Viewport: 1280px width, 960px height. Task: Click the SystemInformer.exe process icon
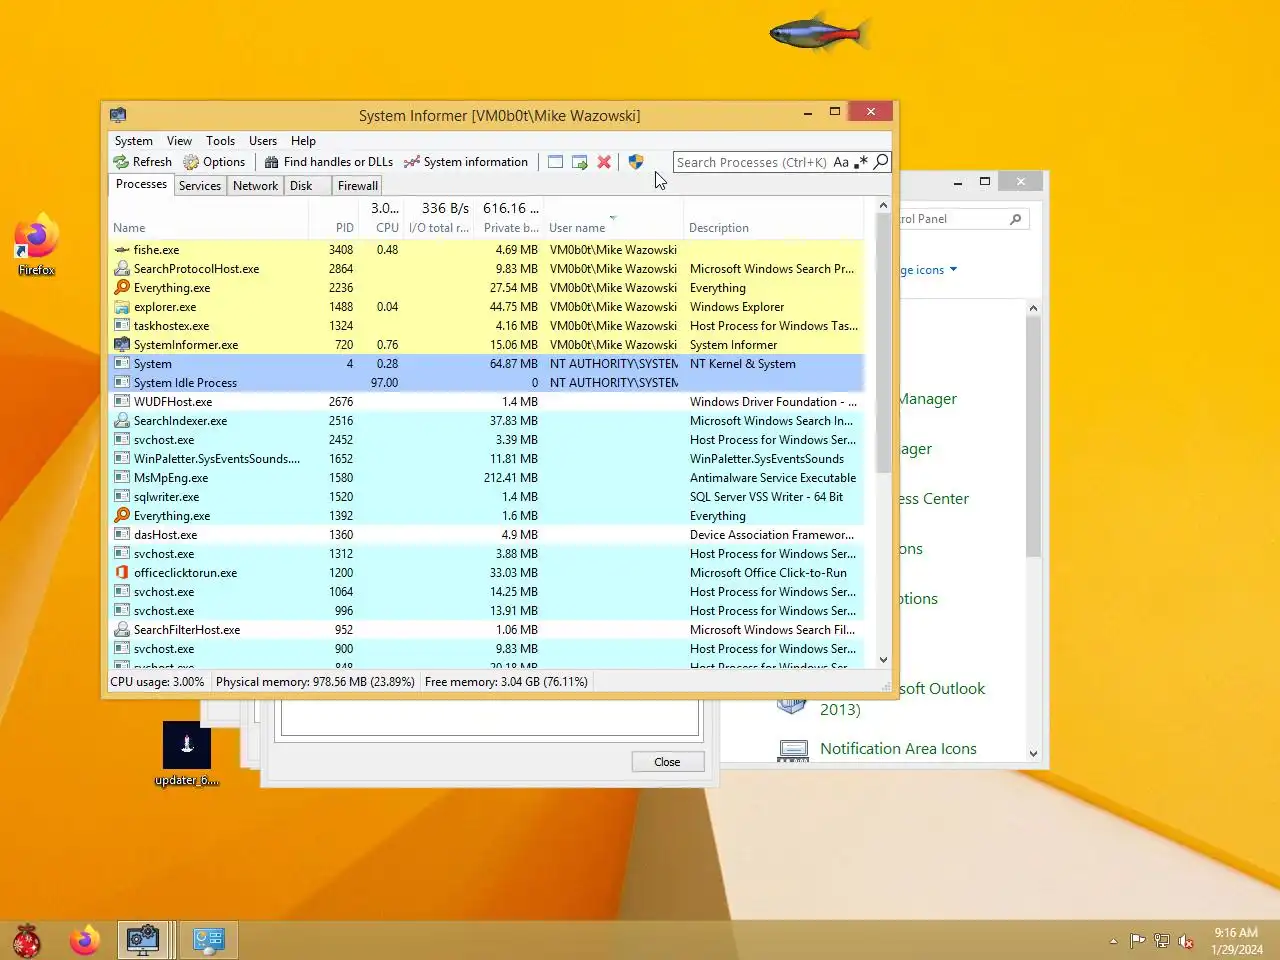(122, 345)
